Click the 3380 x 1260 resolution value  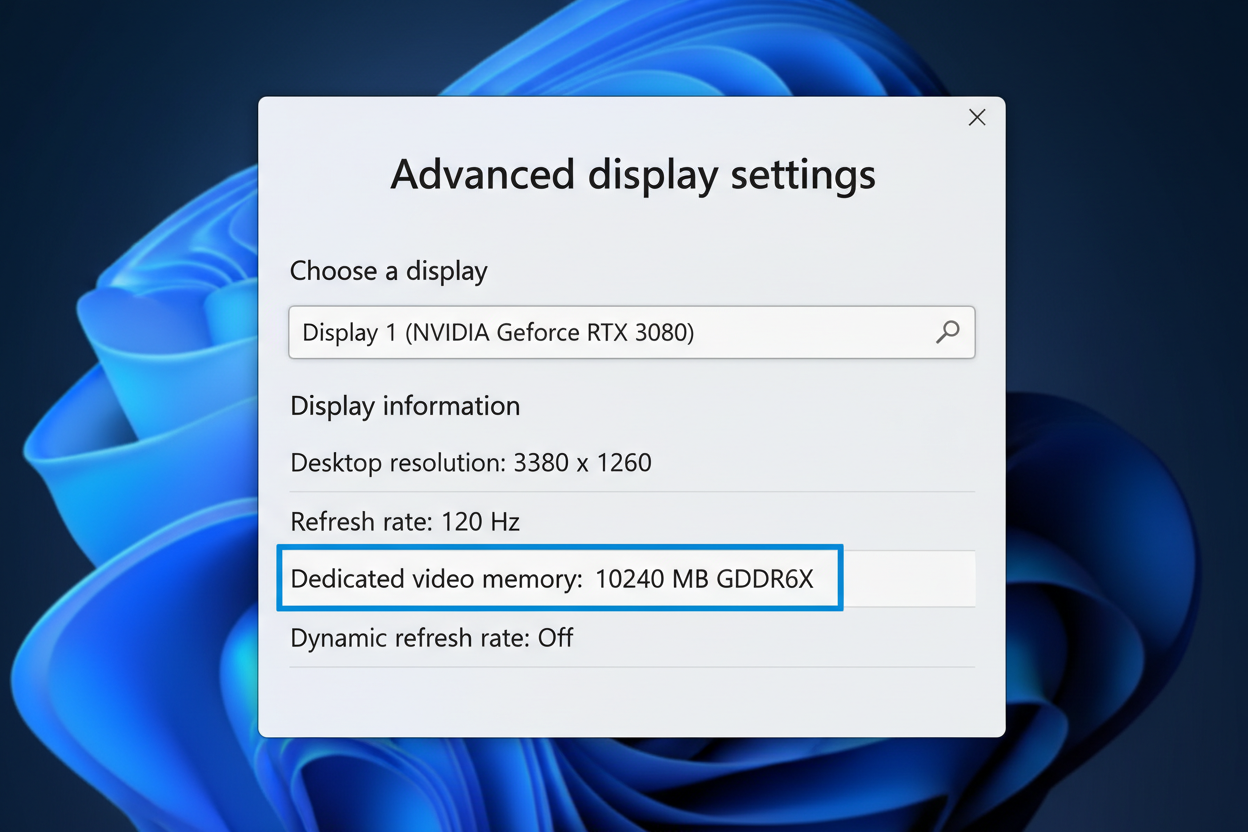coord(582,463)
